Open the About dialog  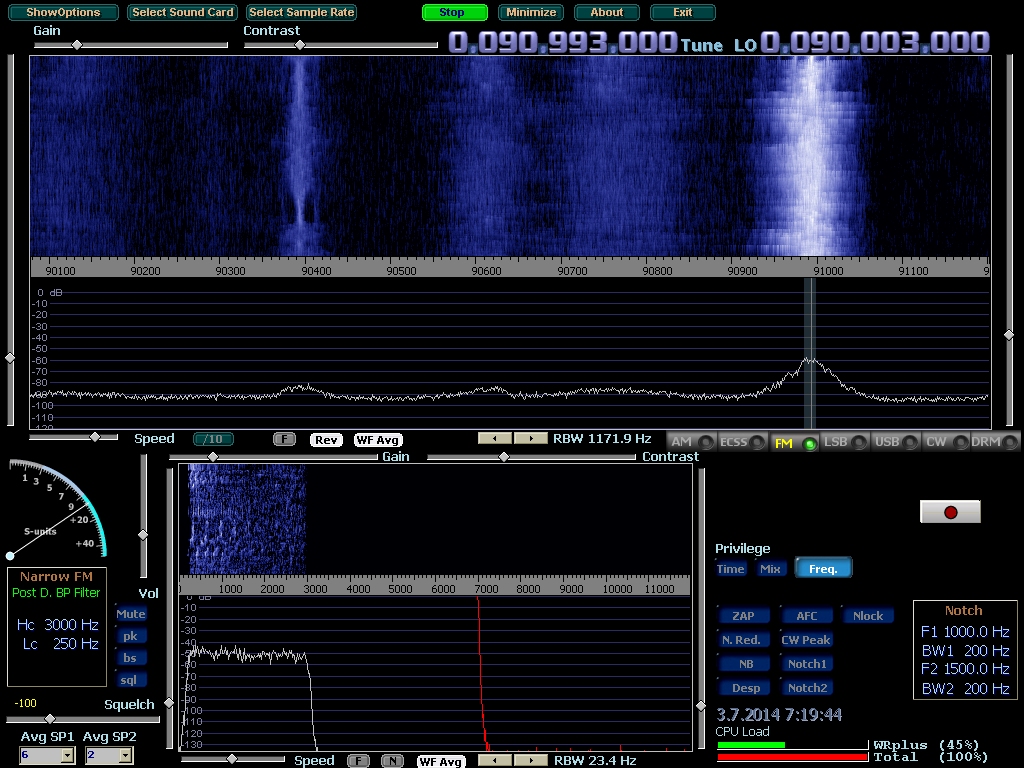tap(607, 12)
